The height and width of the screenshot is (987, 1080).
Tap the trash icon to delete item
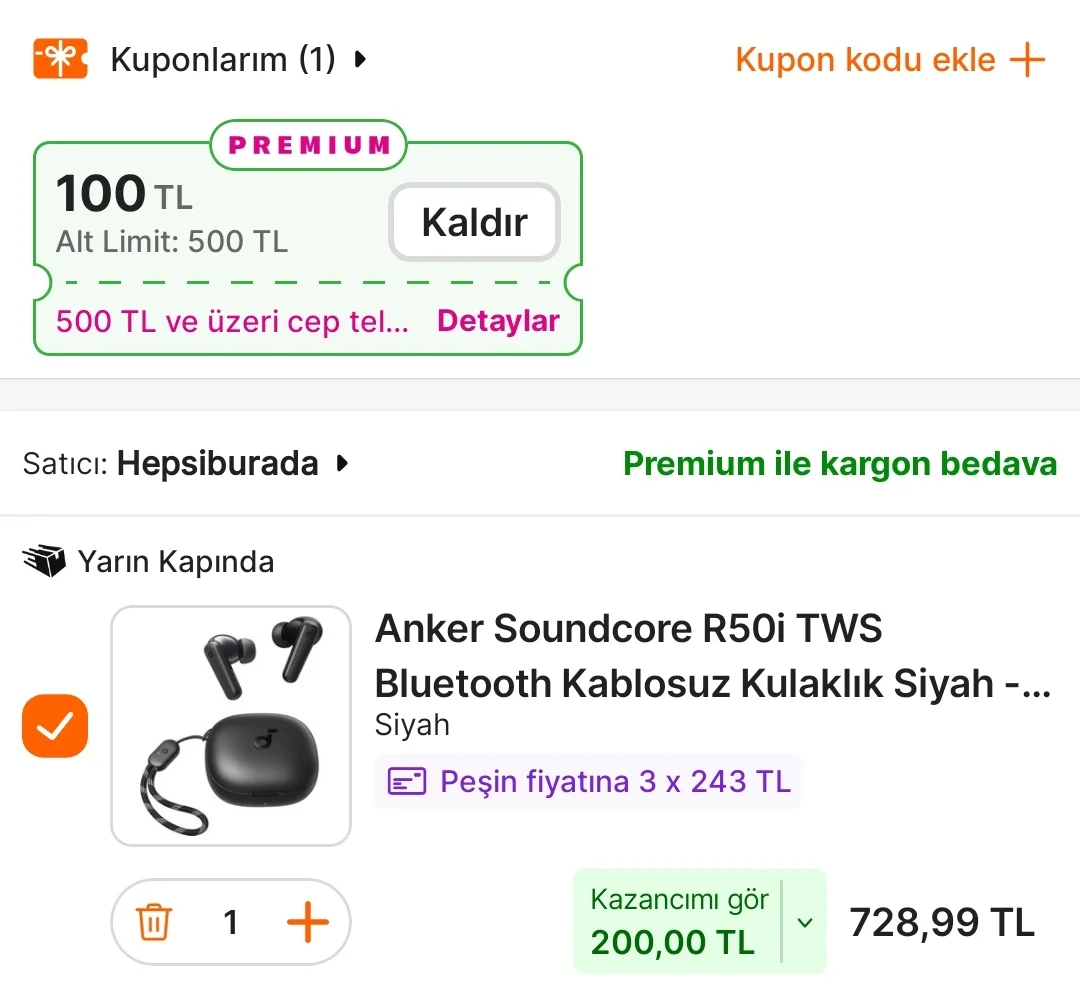coord(154,922)
